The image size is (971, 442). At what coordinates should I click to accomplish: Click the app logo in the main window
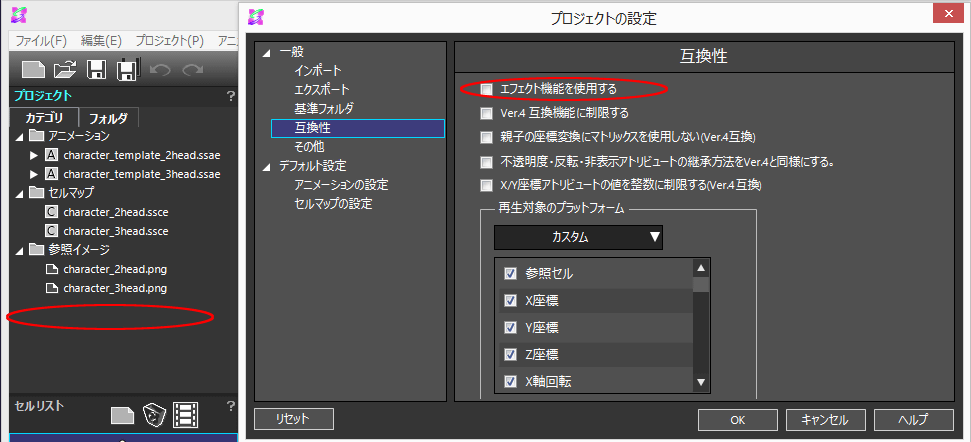click(19, 15)
